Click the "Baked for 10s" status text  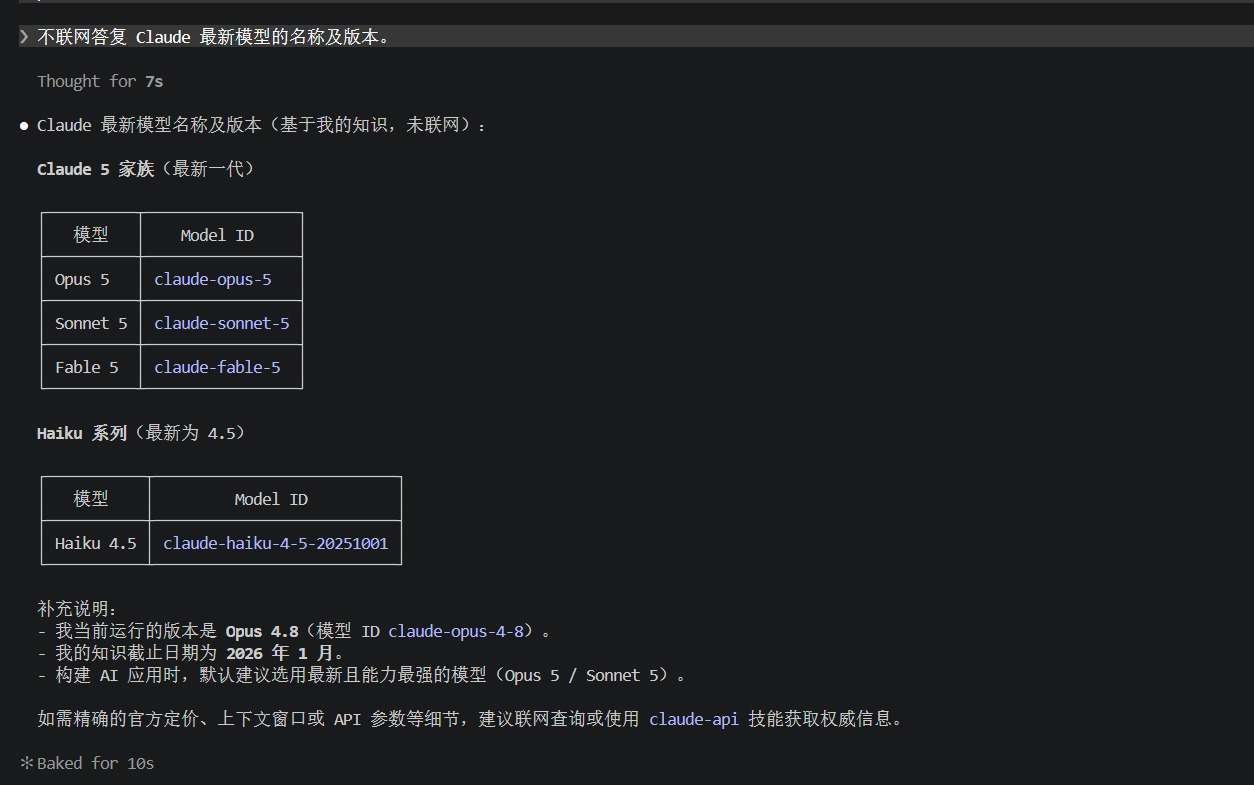(96, 763)
